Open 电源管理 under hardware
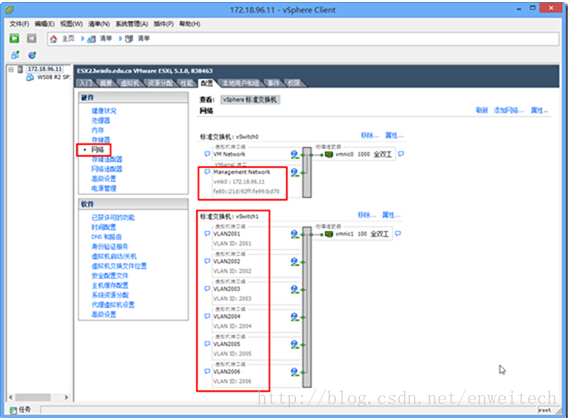Viewport: 568px width, 418px height. tap(104, 188)
